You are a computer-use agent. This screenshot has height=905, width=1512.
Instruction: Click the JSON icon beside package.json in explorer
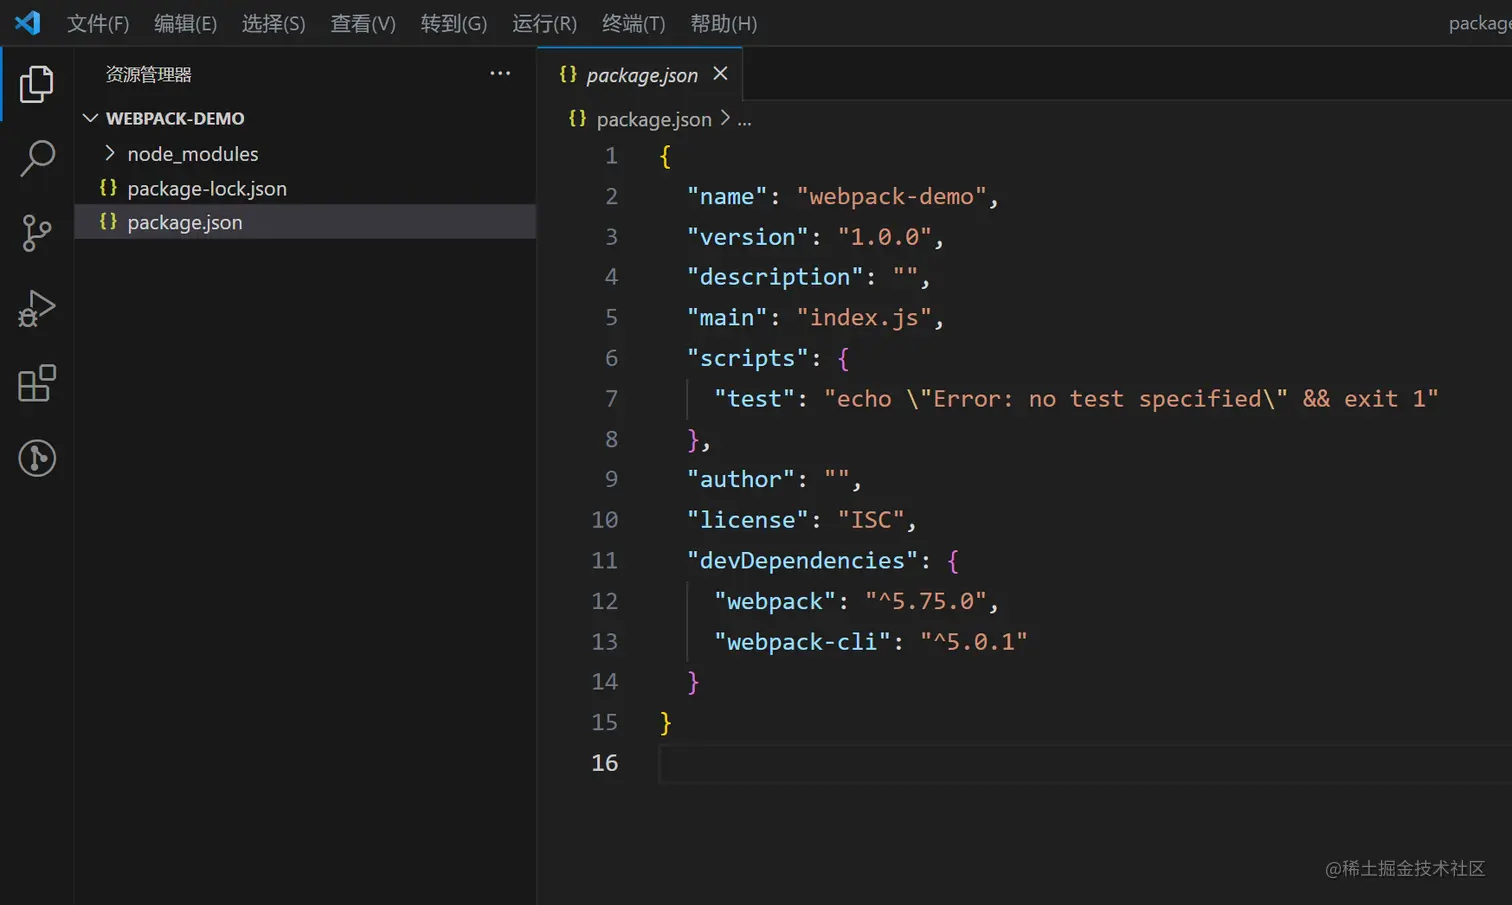(108, 222)
